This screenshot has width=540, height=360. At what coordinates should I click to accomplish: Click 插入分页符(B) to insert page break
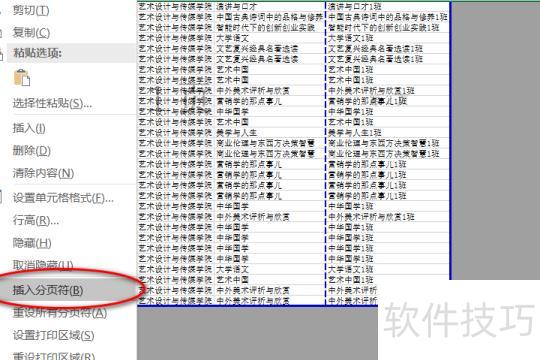coord(48,290)
